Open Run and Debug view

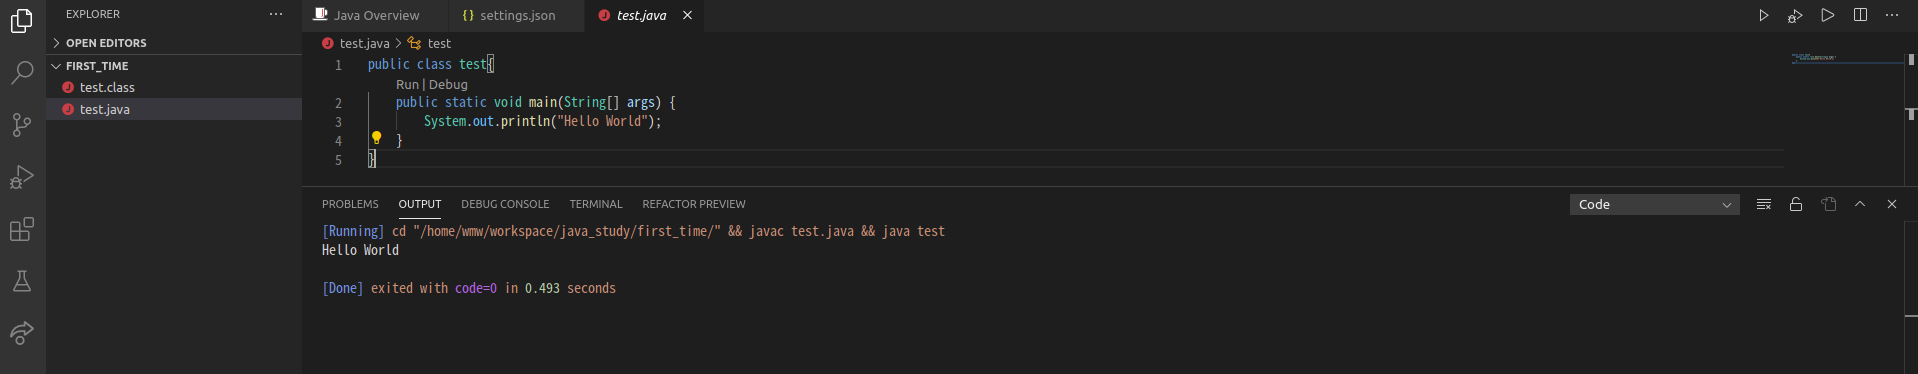[x=22, y=177]
